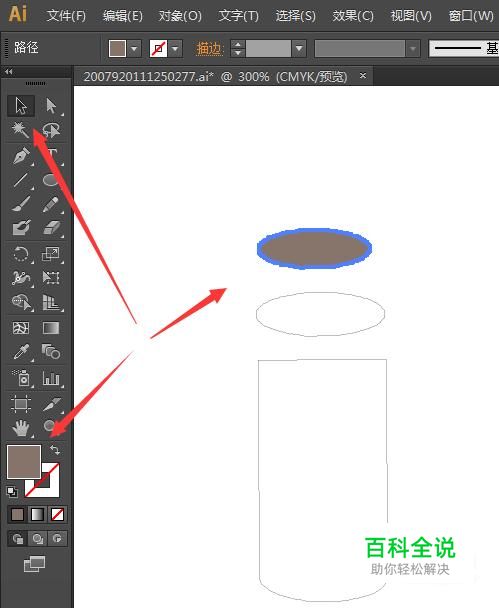This screenshot has width=499, height=608.
Task: Open fill color dropdown in control bar
Action: click(134, 49)
